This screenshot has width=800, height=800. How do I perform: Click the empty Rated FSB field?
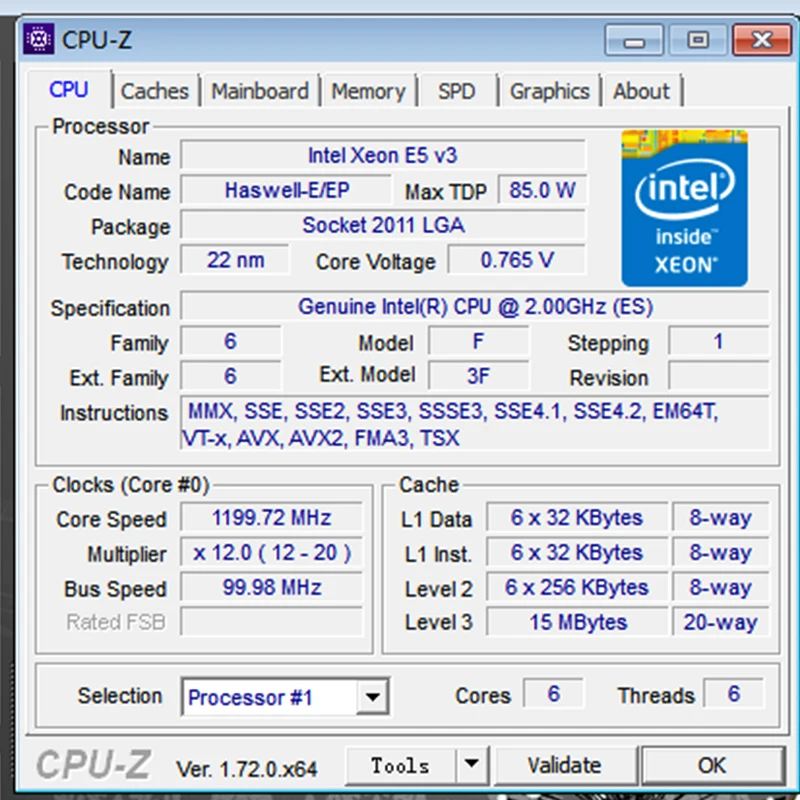pyautogui.click(x=271, y=622)
